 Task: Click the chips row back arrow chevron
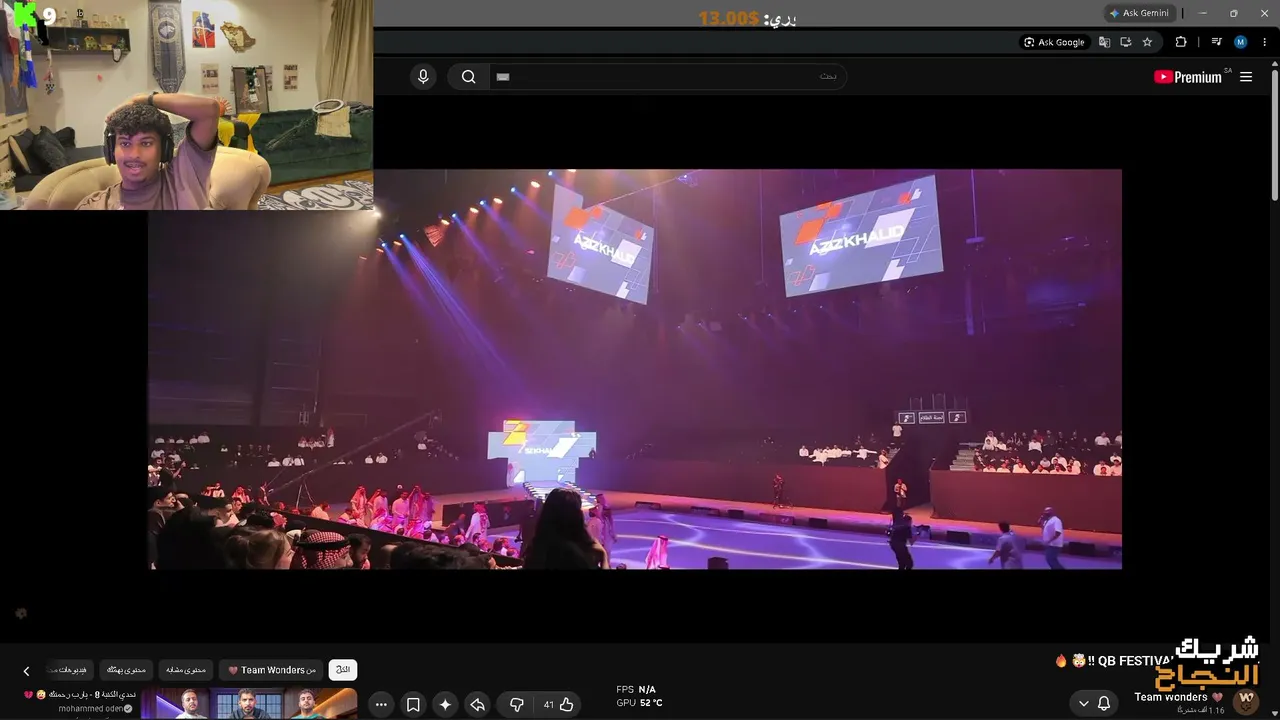pos(26,671)
